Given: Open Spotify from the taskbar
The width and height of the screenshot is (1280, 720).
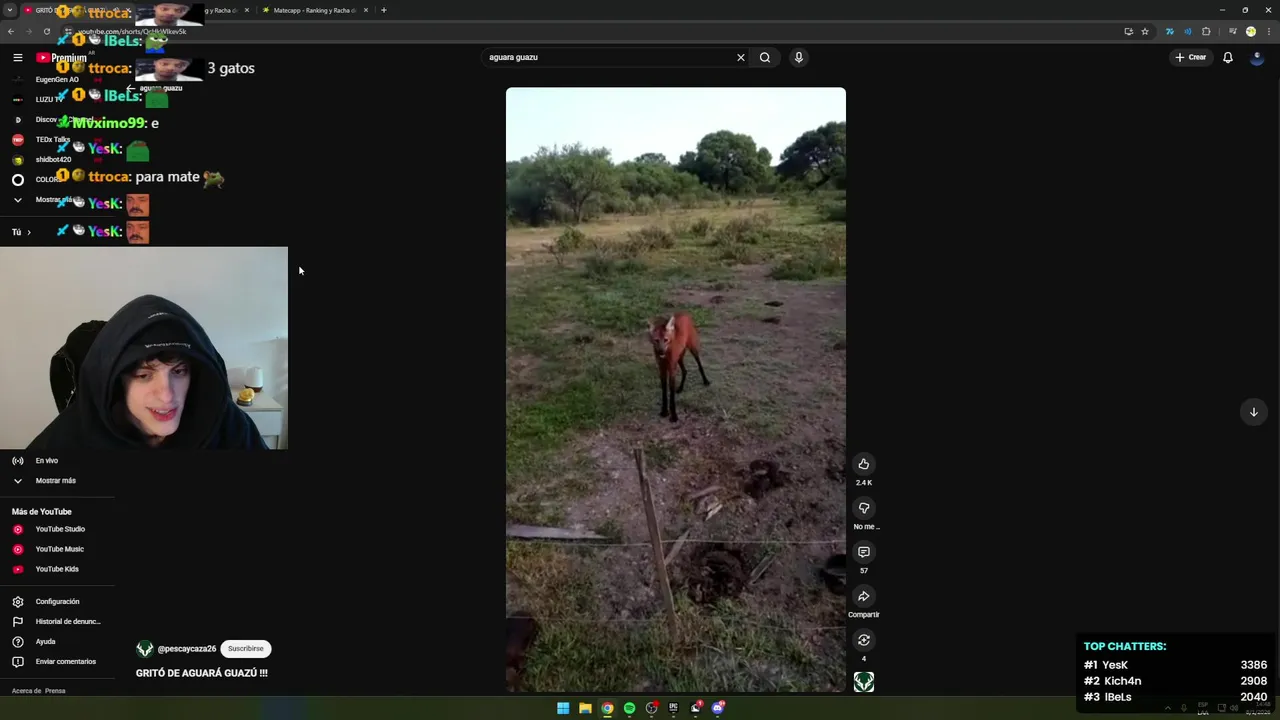Looking at the screenshot, I should click(629, 708).
